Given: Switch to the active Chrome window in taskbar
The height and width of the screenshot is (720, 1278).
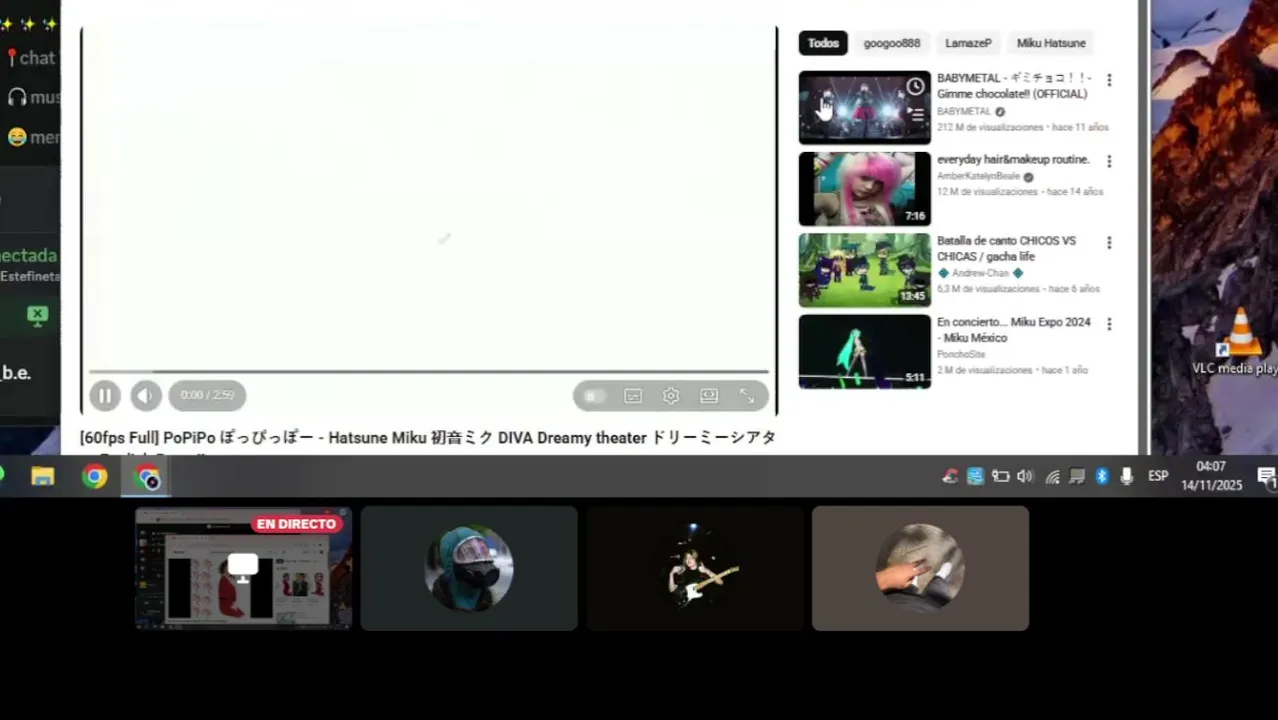Looking at the screenshot, I should pyautogui.click(x=147, y=477).
